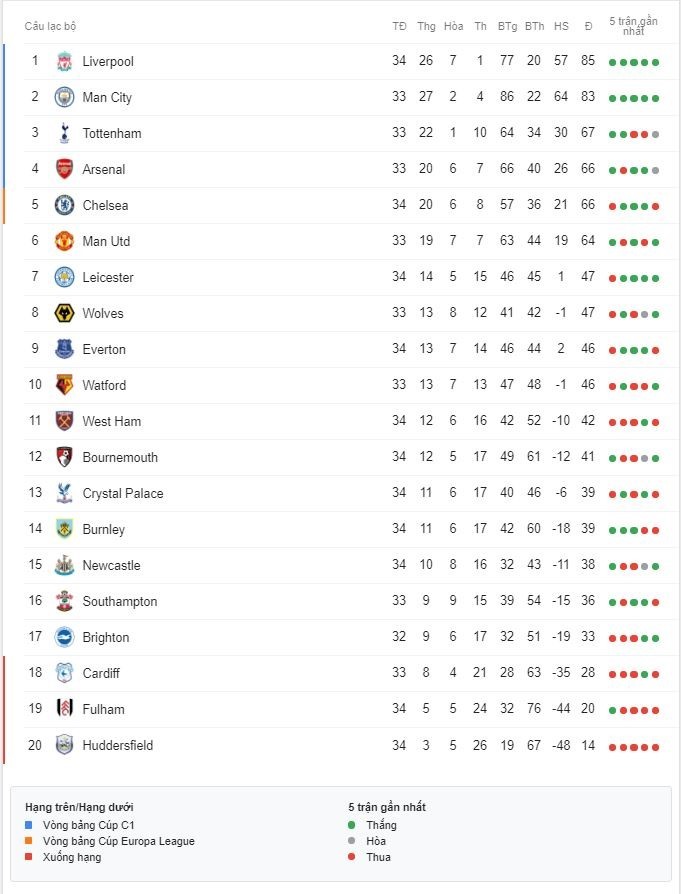The height and width of the screenshot is (894, 681).
Task: Click the Brighton seagull crest
Action: (64, 637)
